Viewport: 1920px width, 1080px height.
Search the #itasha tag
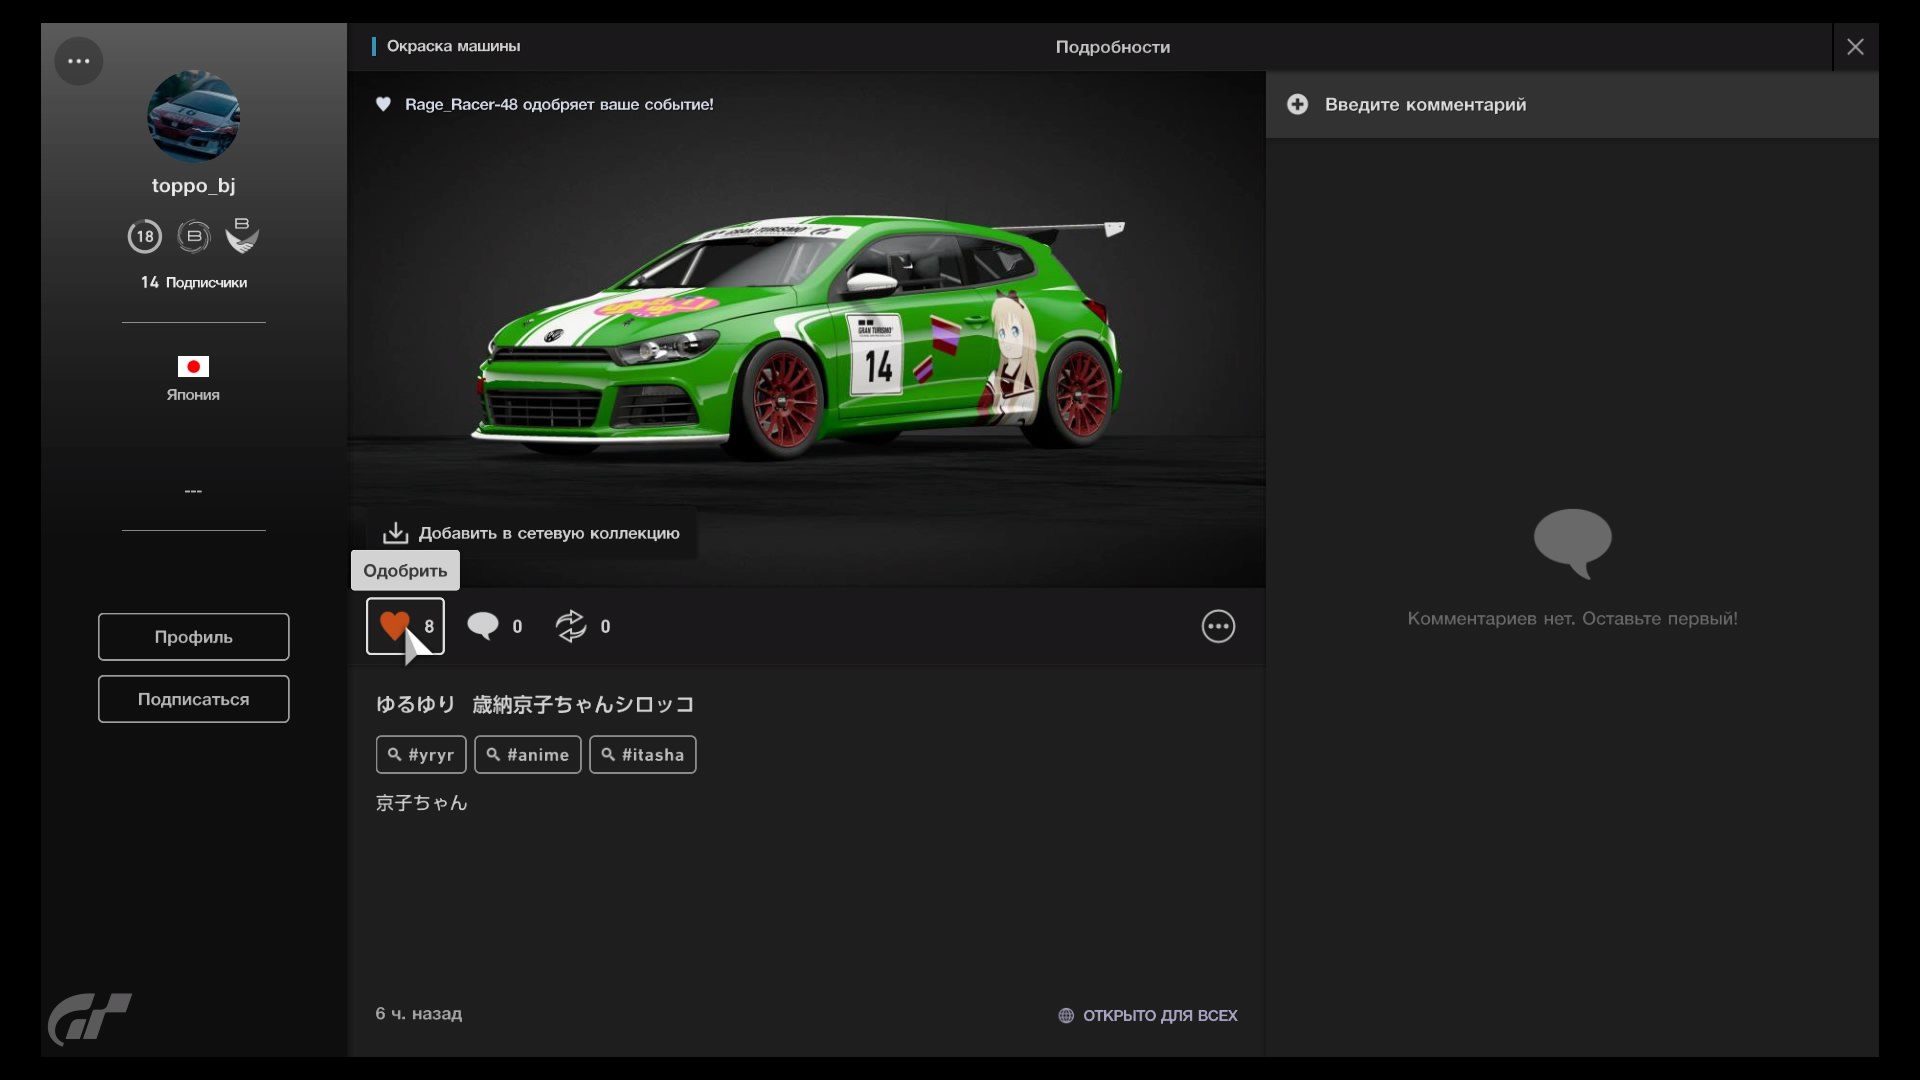pos(643,755)
